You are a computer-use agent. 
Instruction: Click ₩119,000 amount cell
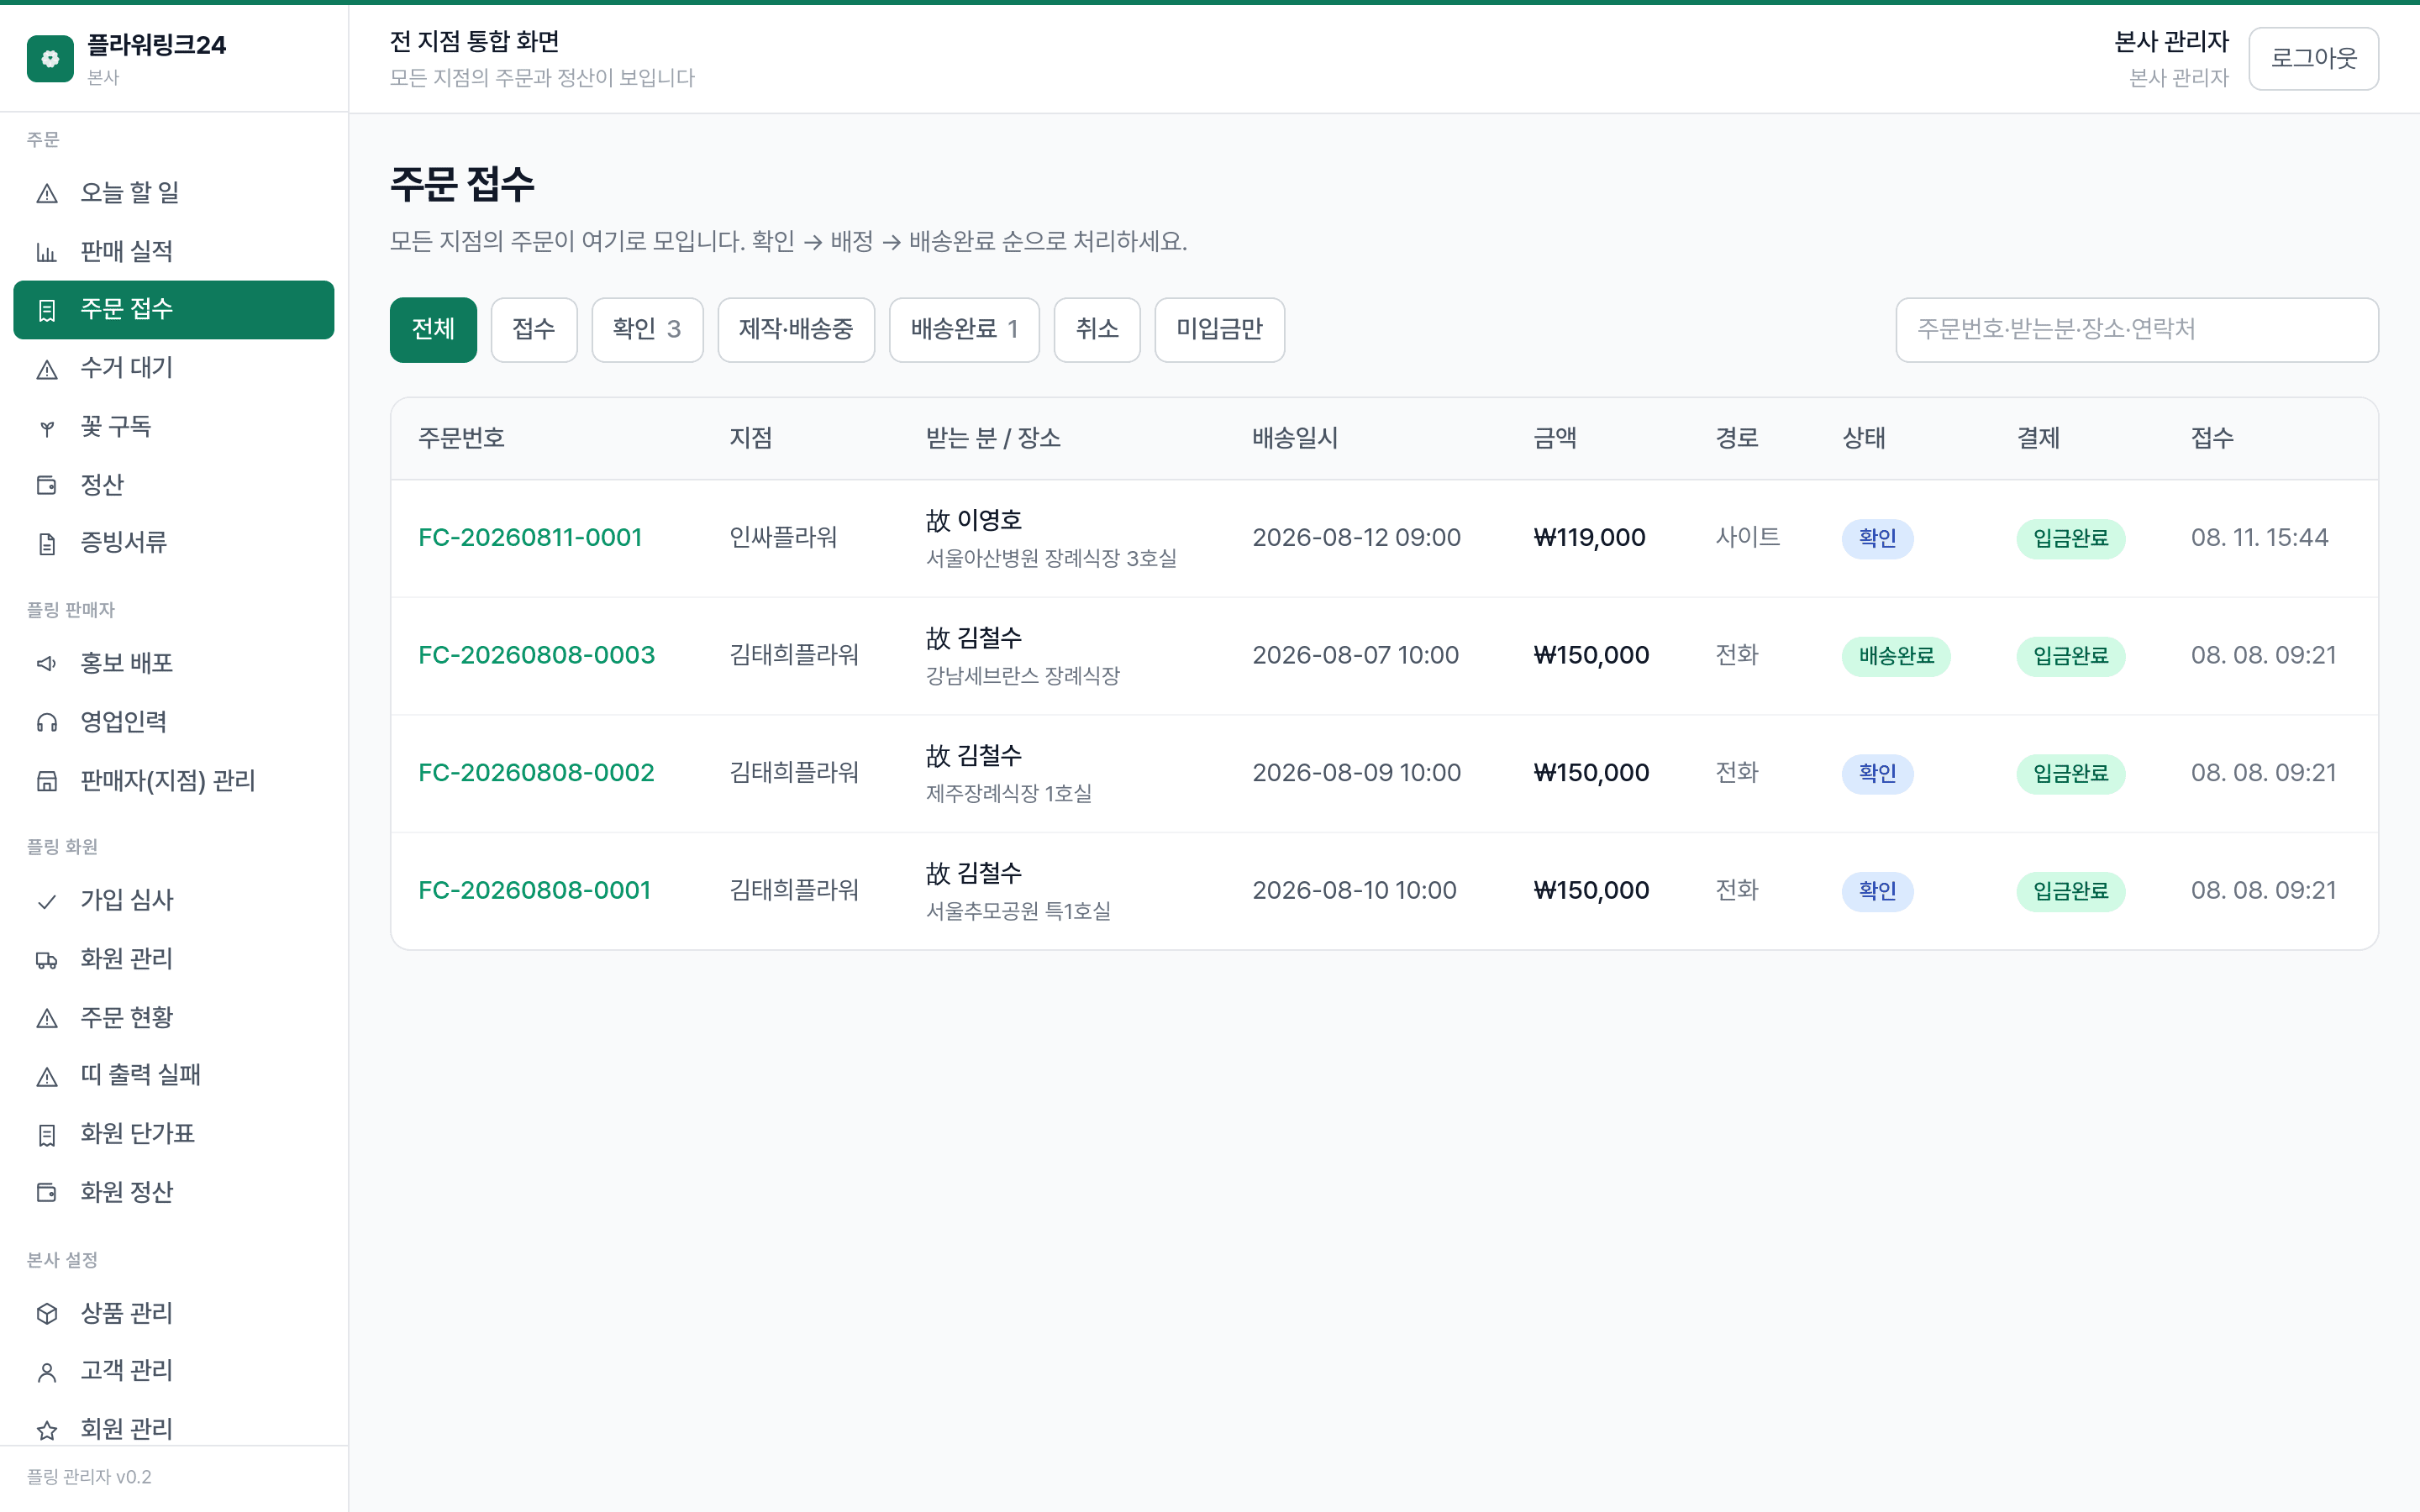click(x=1589, y=538)
